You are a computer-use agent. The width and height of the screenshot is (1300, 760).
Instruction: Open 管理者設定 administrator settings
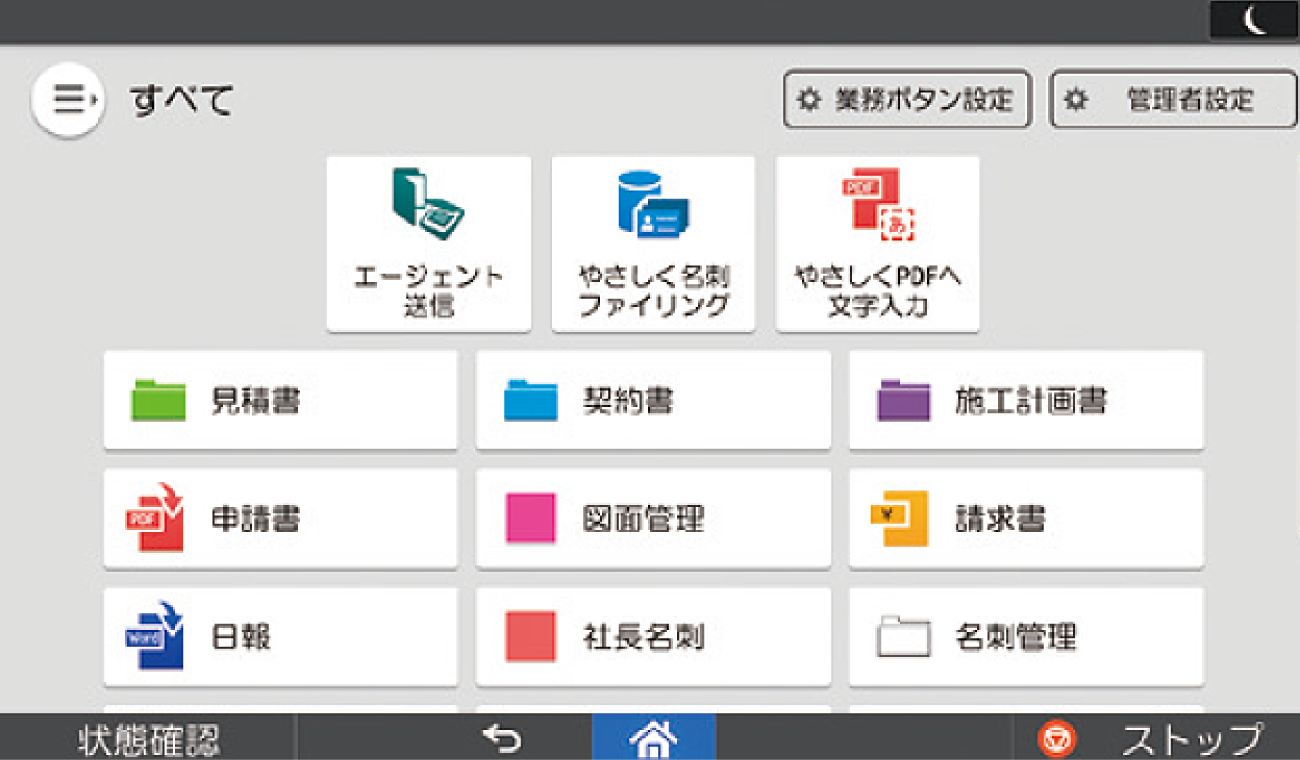coord(1170,100)
